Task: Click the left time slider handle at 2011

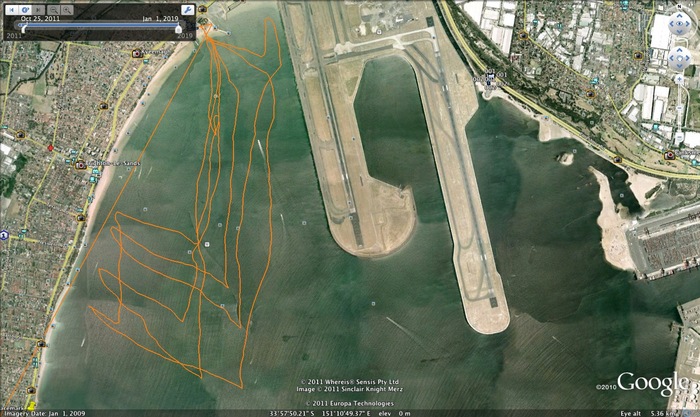Action: click(22, 30)
